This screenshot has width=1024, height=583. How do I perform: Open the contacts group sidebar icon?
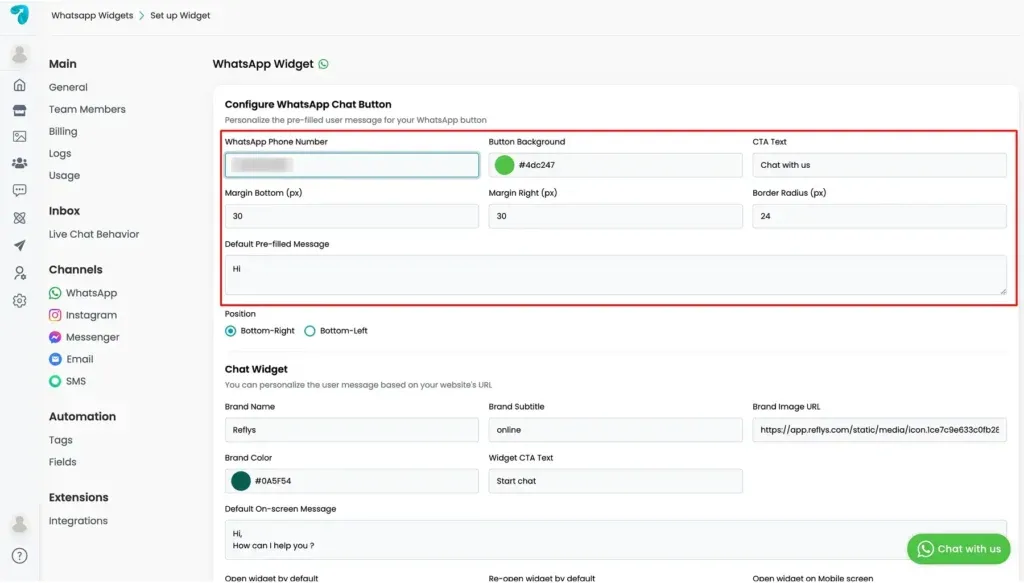coord(20,163)
